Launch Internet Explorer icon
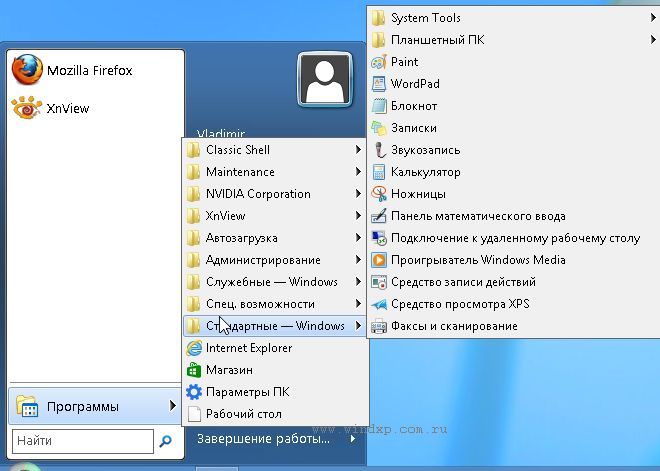 194,348
